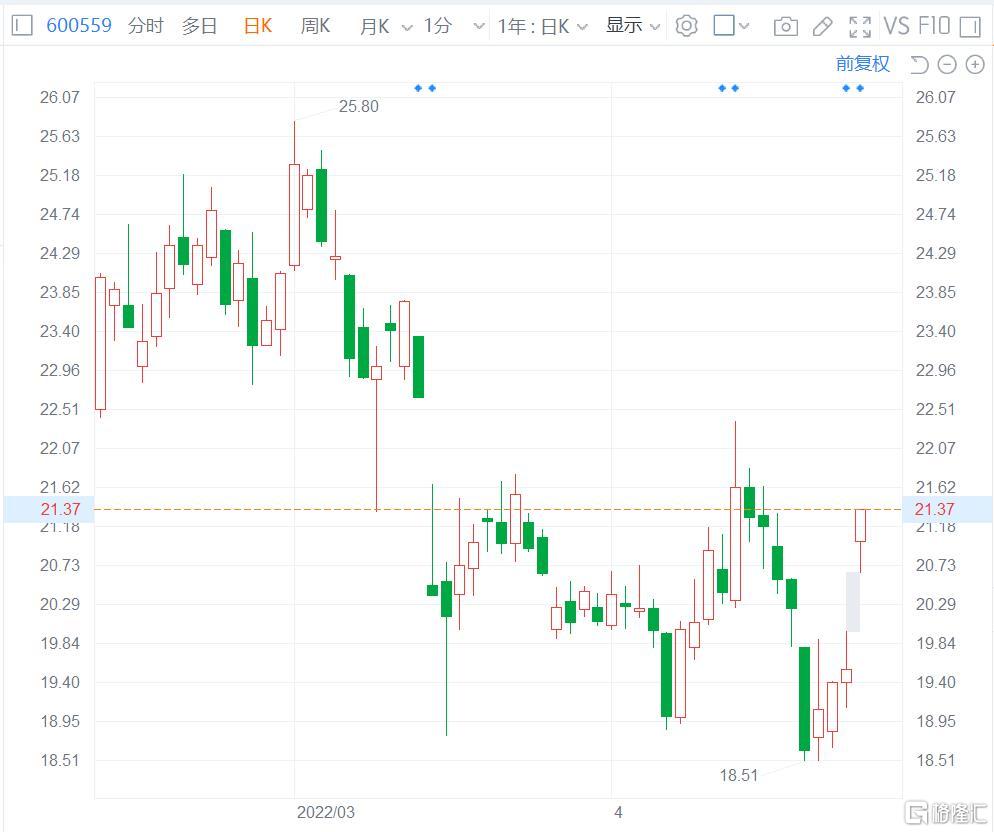Toggle the left sidebar panel icon
Screen dimensions: 994x832
[x=22, y=26]
